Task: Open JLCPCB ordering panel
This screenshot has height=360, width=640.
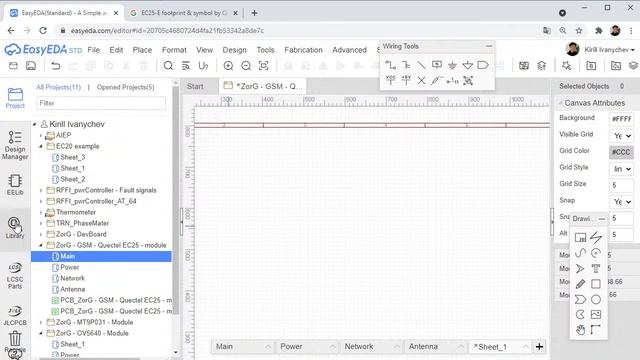Action: coord(15,316)
